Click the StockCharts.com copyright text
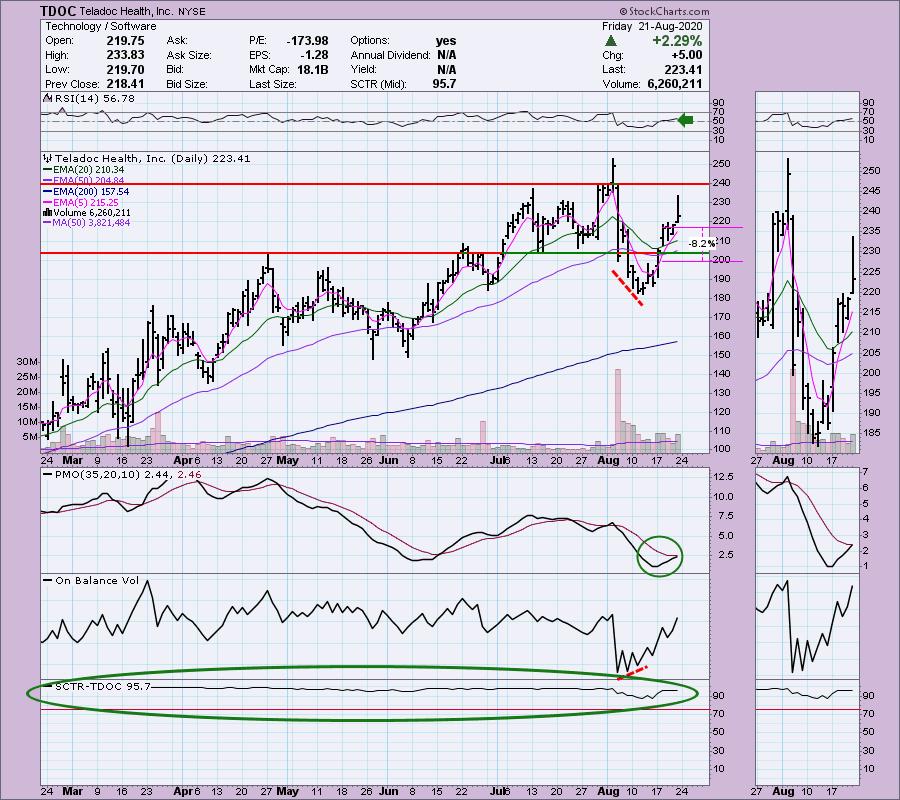The width and height of the screenshot is (900, 800). coord(664,11)
